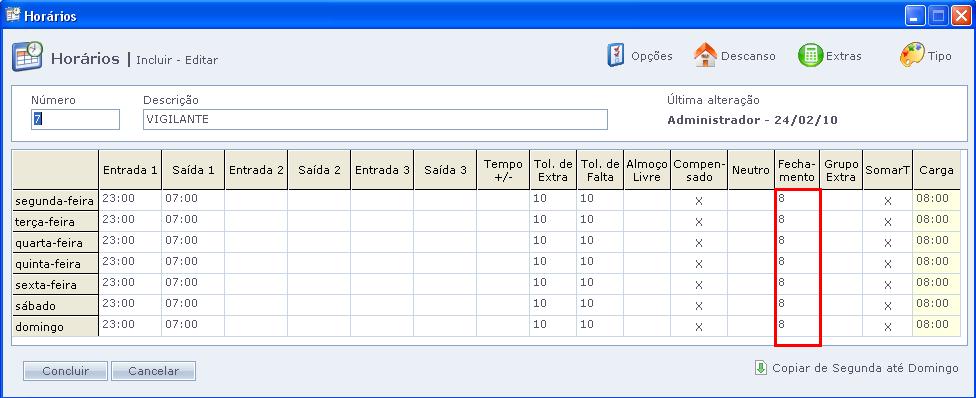Image resolution: width=976 pixels, height=398 pixels.
Task: Click the green copy-down arrow icon
Action: coord(761,367)
